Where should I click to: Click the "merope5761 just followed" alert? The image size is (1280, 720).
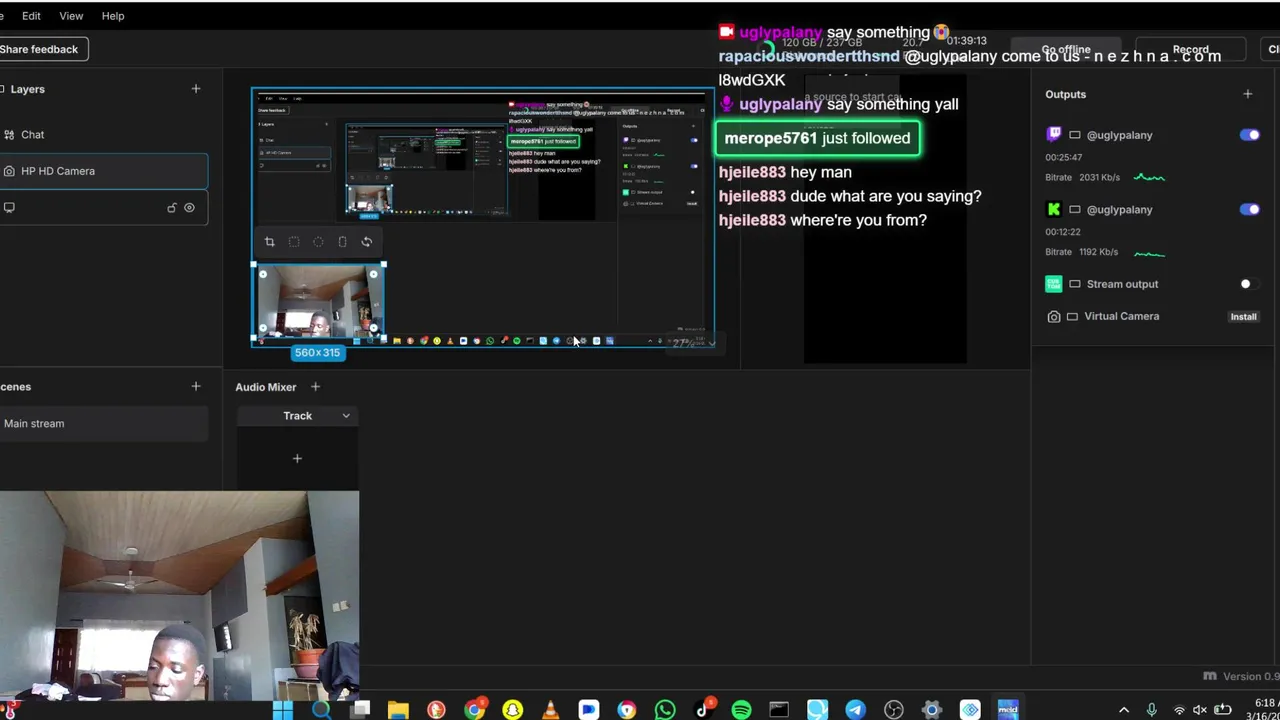pyautogui.click(x=817, y=138)
